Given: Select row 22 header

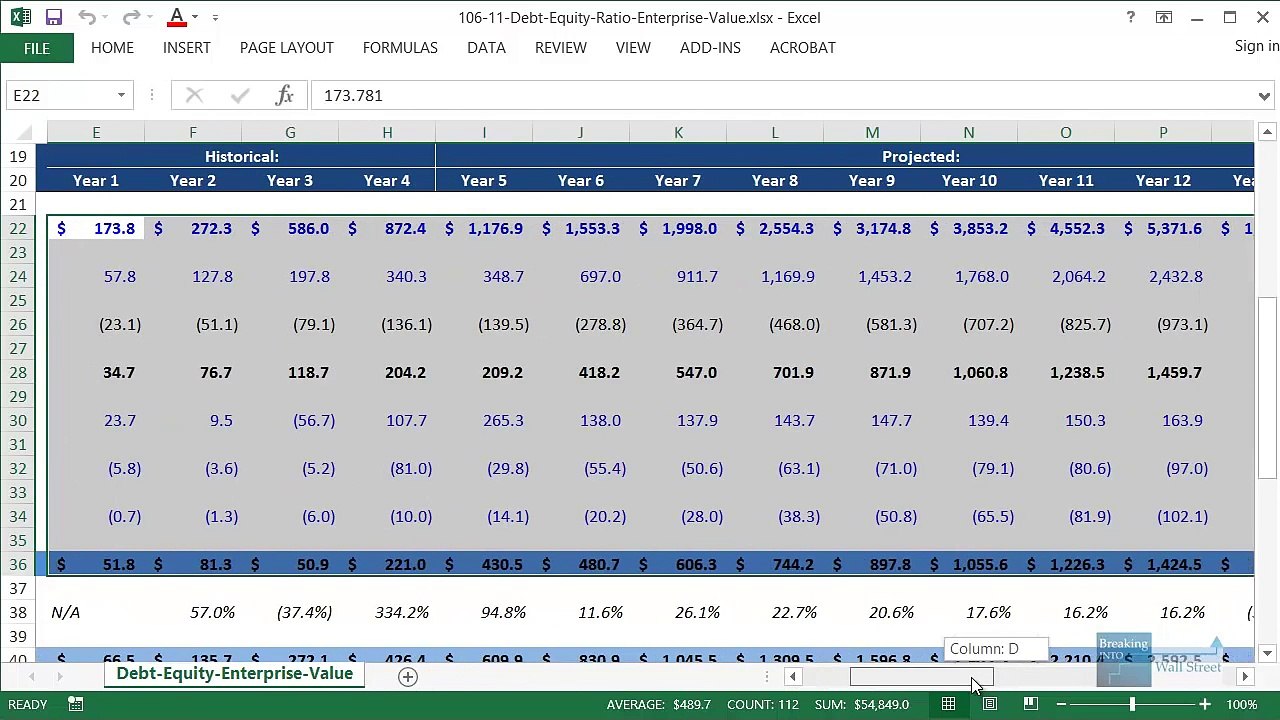Looking at the screenshot, I should point(18,228).
